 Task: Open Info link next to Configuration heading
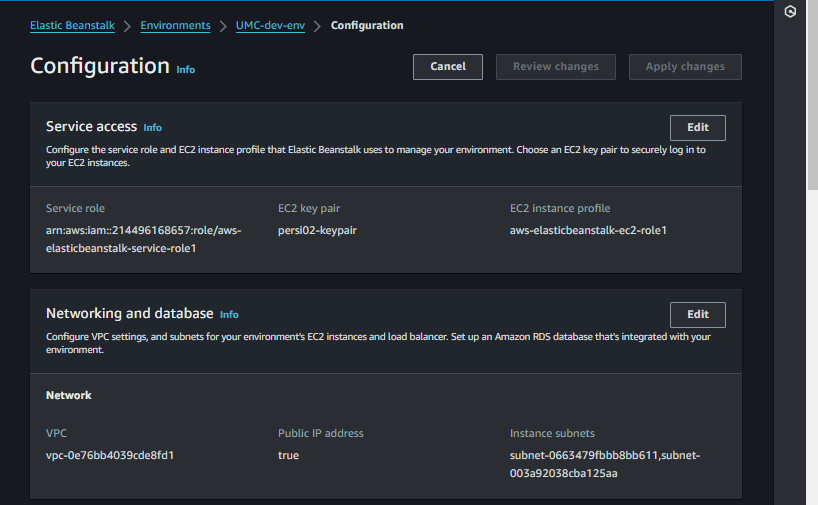coord(186,69)
